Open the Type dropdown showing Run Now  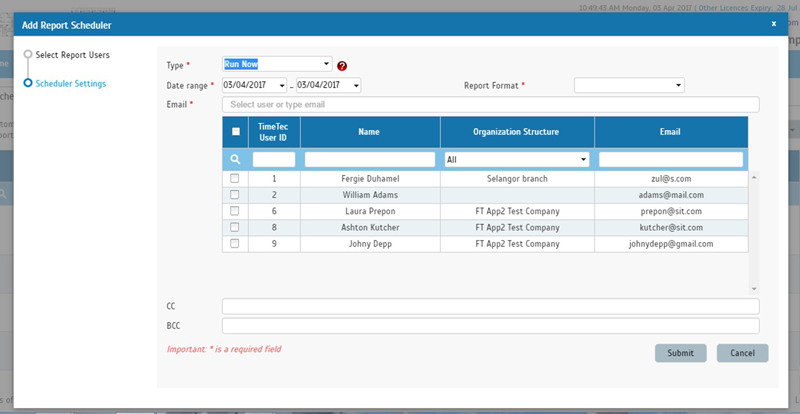tap(277, 64)
